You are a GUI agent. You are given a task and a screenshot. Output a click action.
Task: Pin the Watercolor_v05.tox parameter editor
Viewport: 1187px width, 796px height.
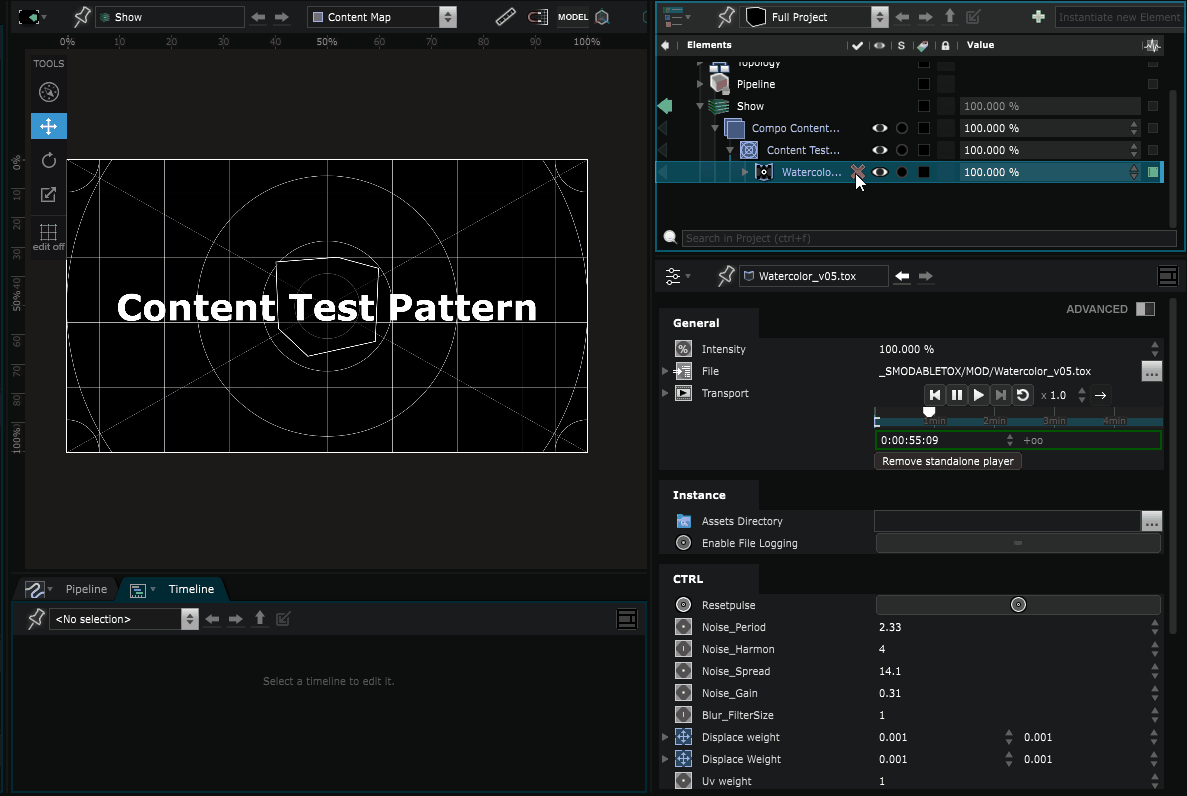tap(726, 276)
